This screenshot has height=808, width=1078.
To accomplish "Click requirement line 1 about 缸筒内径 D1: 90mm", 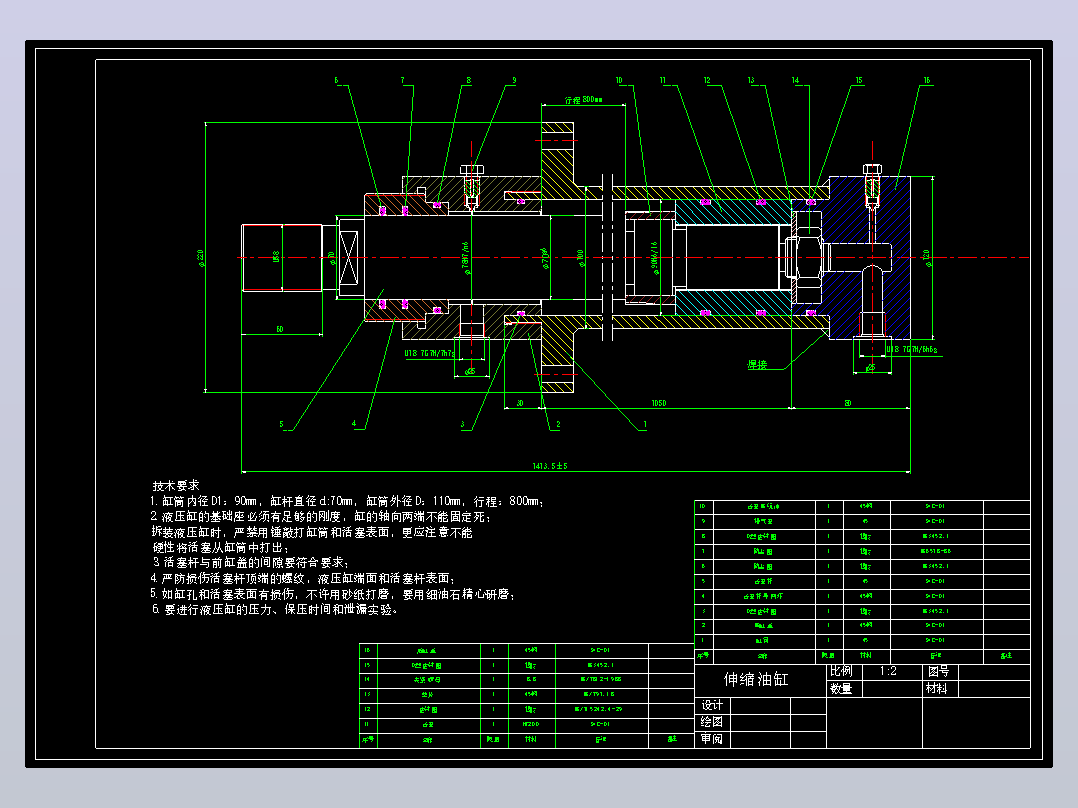I will tap(346, 501).
